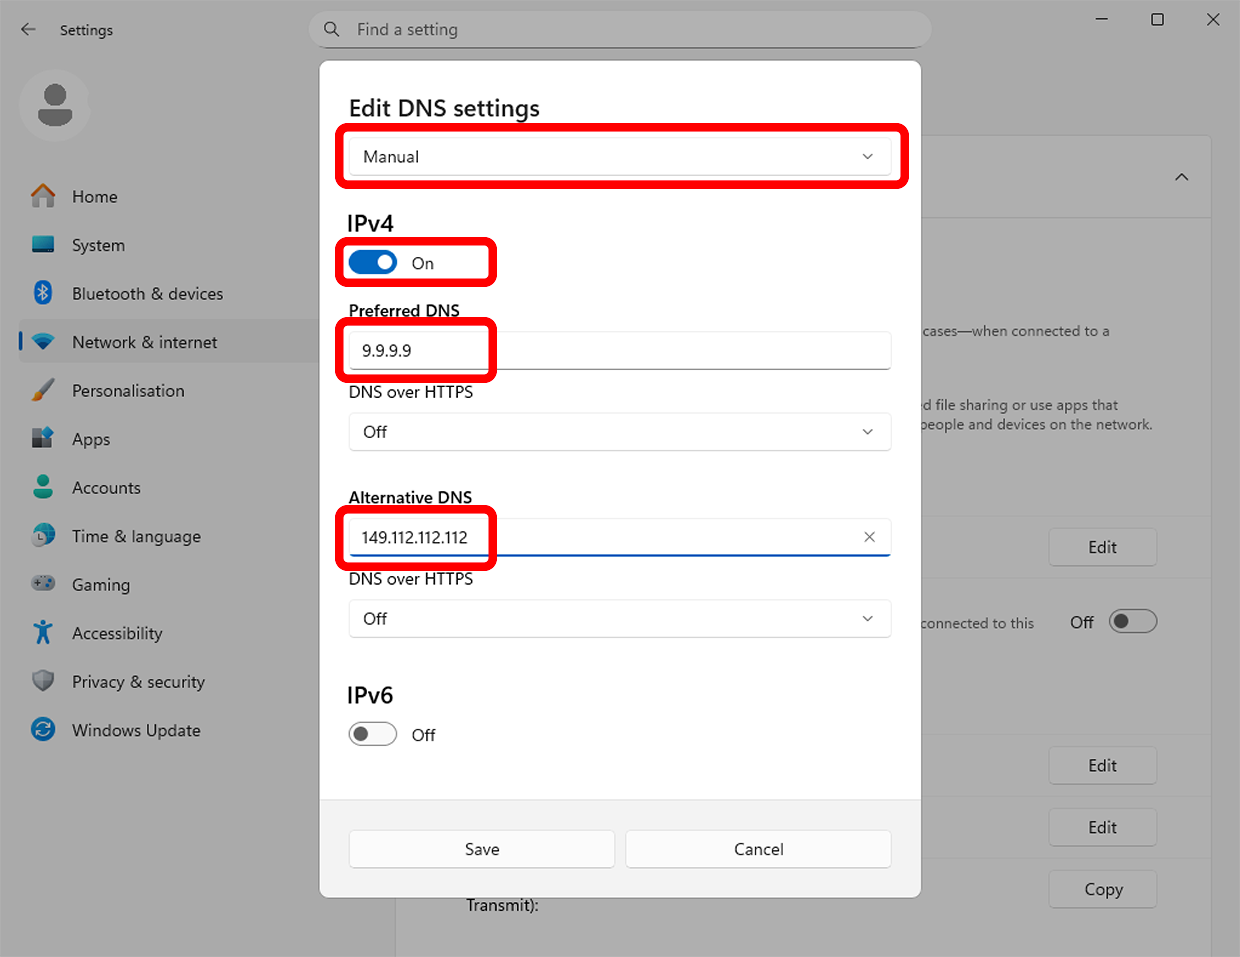Collapse the expanded network properties section
The height and width of the screenshot is (957, 1240).
[x=1181, y=176]
